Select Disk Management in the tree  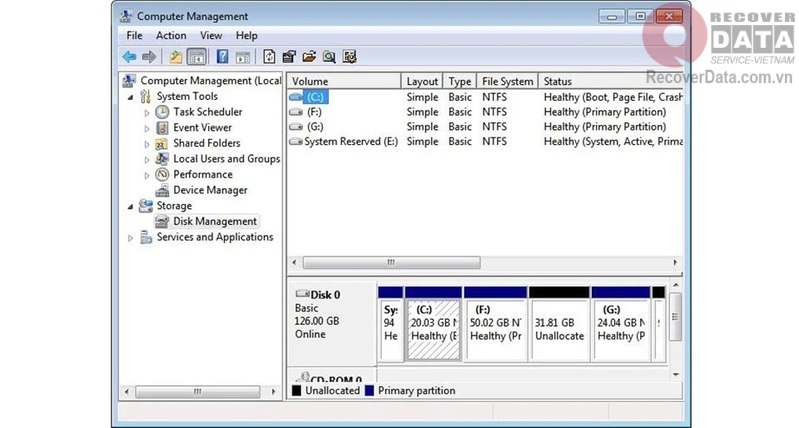point(215,221)
